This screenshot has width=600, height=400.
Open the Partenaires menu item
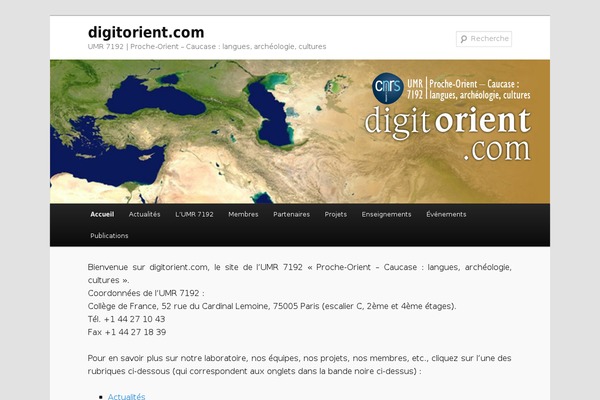[292, 214]
